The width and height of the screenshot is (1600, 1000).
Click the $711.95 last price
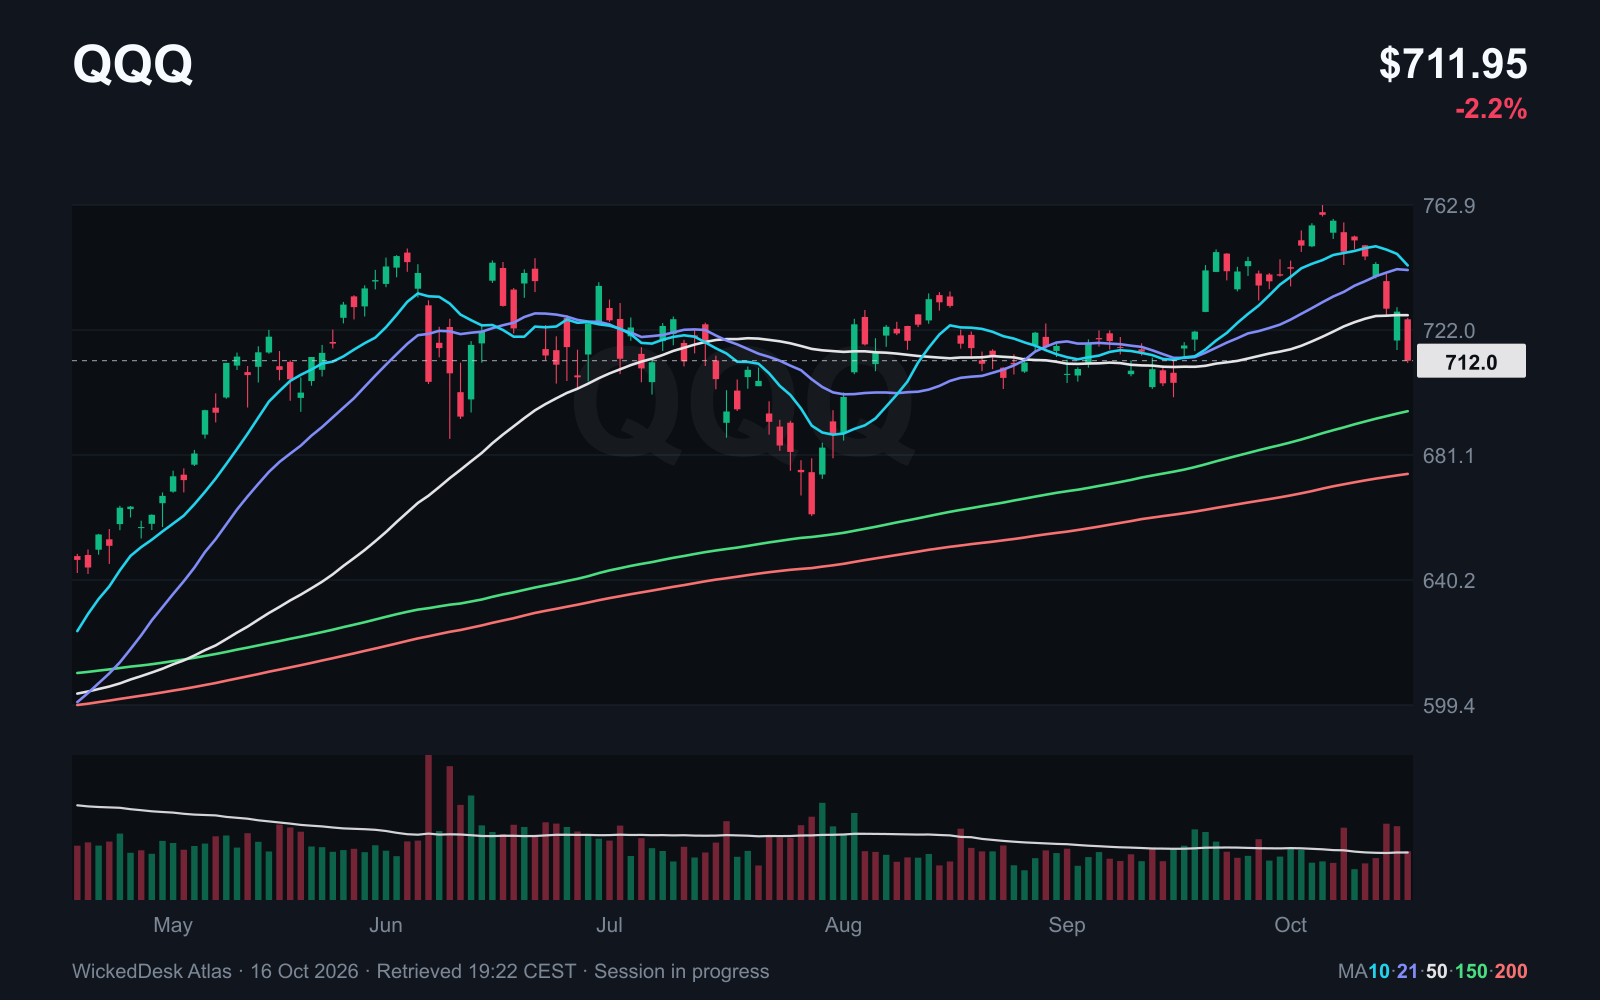[x=1453, y=64]
